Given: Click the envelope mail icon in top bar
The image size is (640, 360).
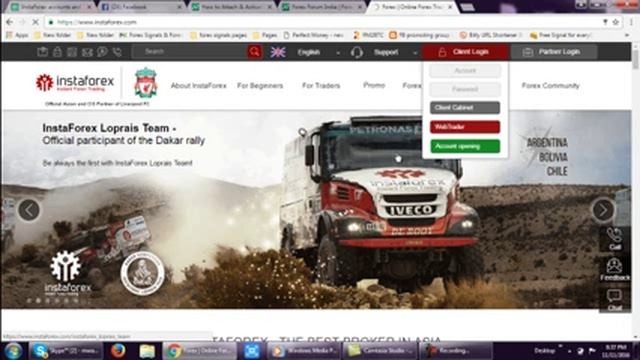Looking at the screenshot, I should (x=87, y=52).
